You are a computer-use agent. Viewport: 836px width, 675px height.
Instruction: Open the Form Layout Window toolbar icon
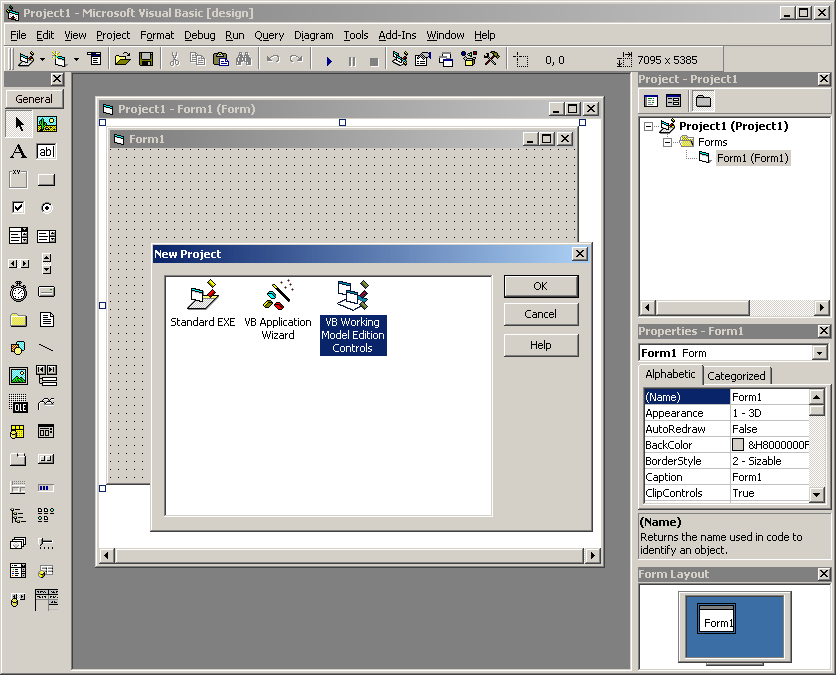(446, 59)
